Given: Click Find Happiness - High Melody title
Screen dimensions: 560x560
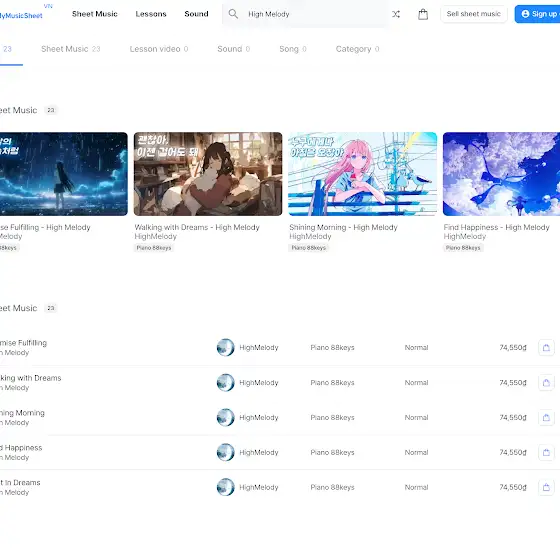Looking at the screenshot, I should click(x=496, y=227).
